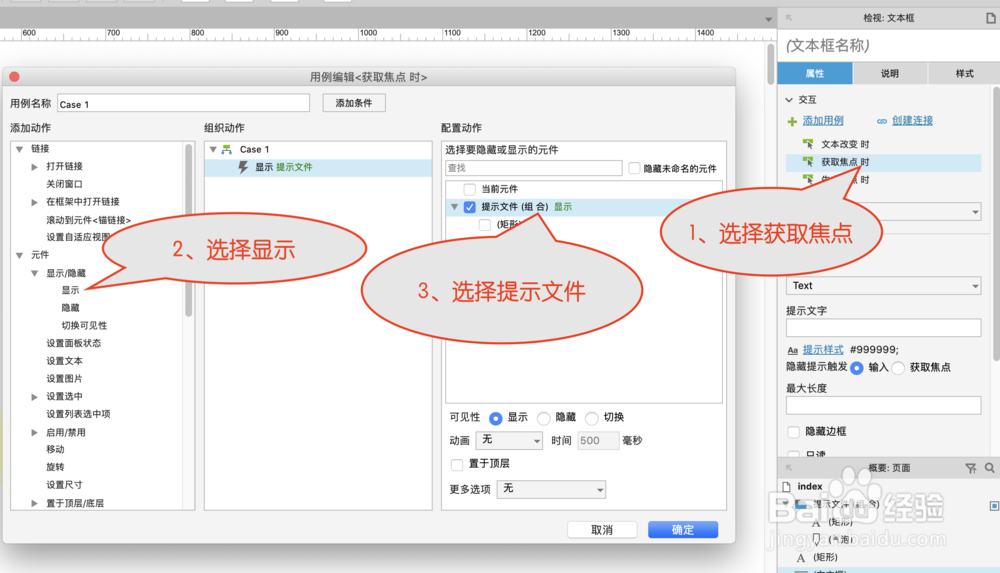Image resolution: width=1000 pixels, height=573 pixels.
Task: Click the bubble shape icon in the outline
Action: pyautogui.click(x=816, y=540)
